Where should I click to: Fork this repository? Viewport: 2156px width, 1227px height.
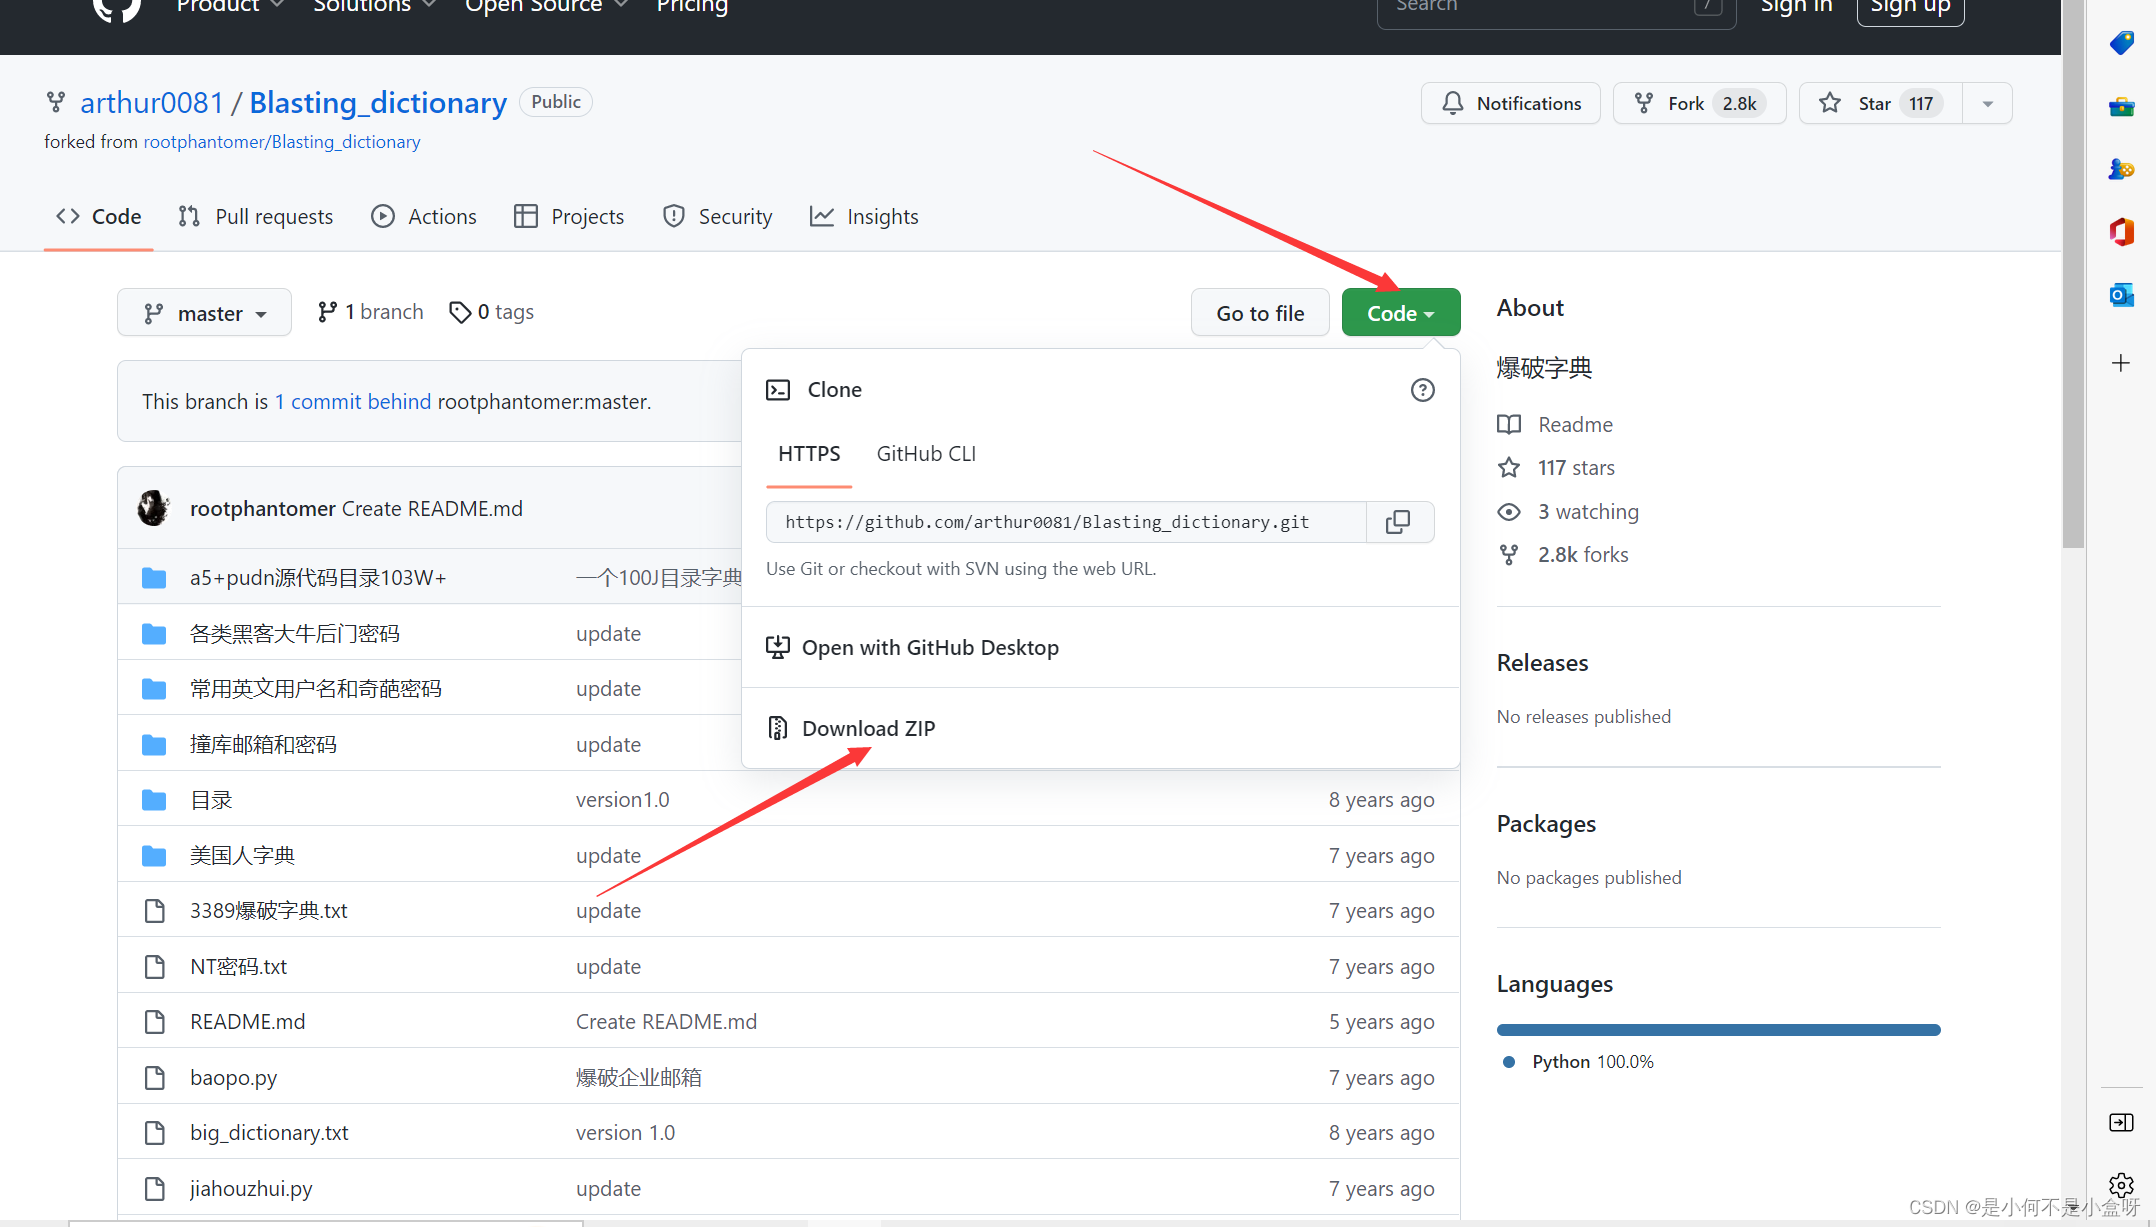click(1699, 103)
